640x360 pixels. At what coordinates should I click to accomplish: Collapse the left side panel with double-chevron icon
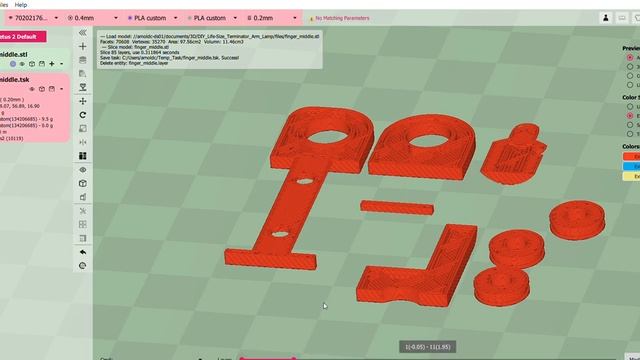pyautogui.click(x=82, y=33)
